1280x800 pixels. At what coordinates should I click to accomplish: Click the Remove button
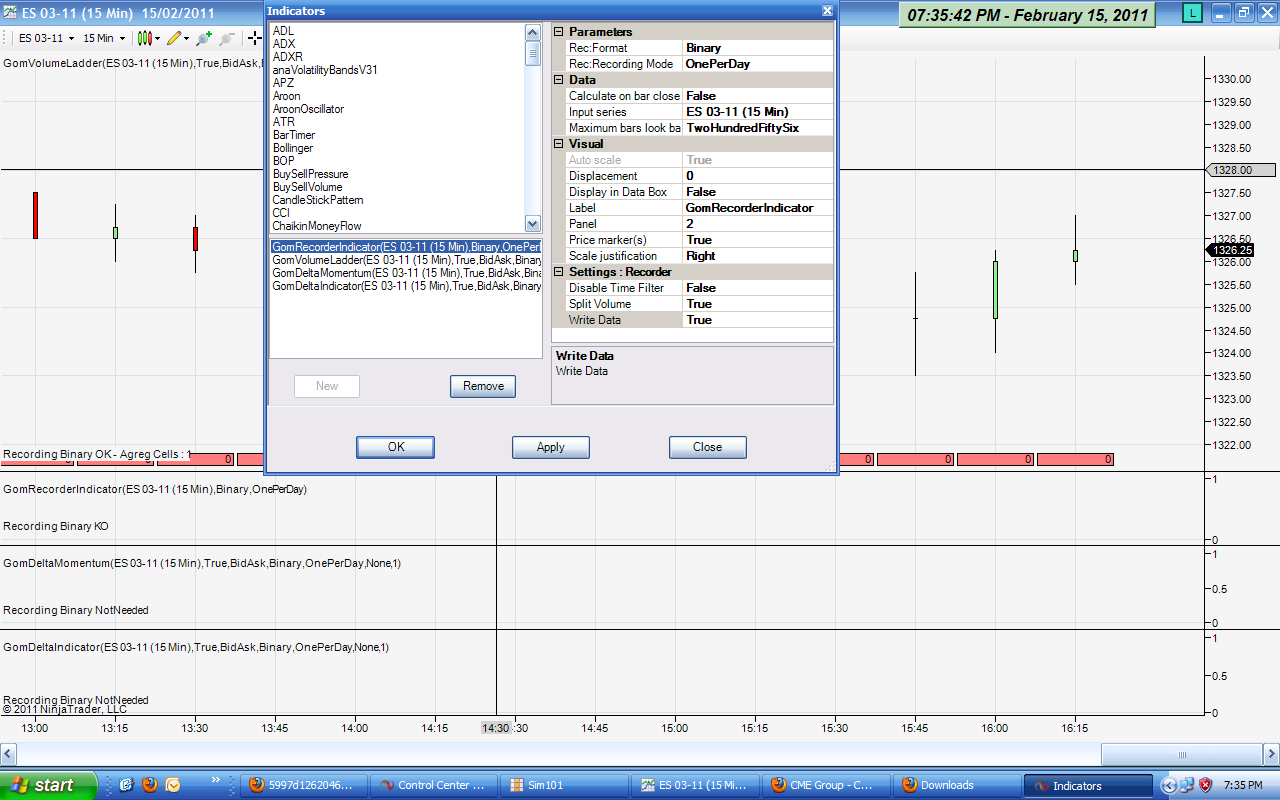pyautogui.click(x=483, y=386)
